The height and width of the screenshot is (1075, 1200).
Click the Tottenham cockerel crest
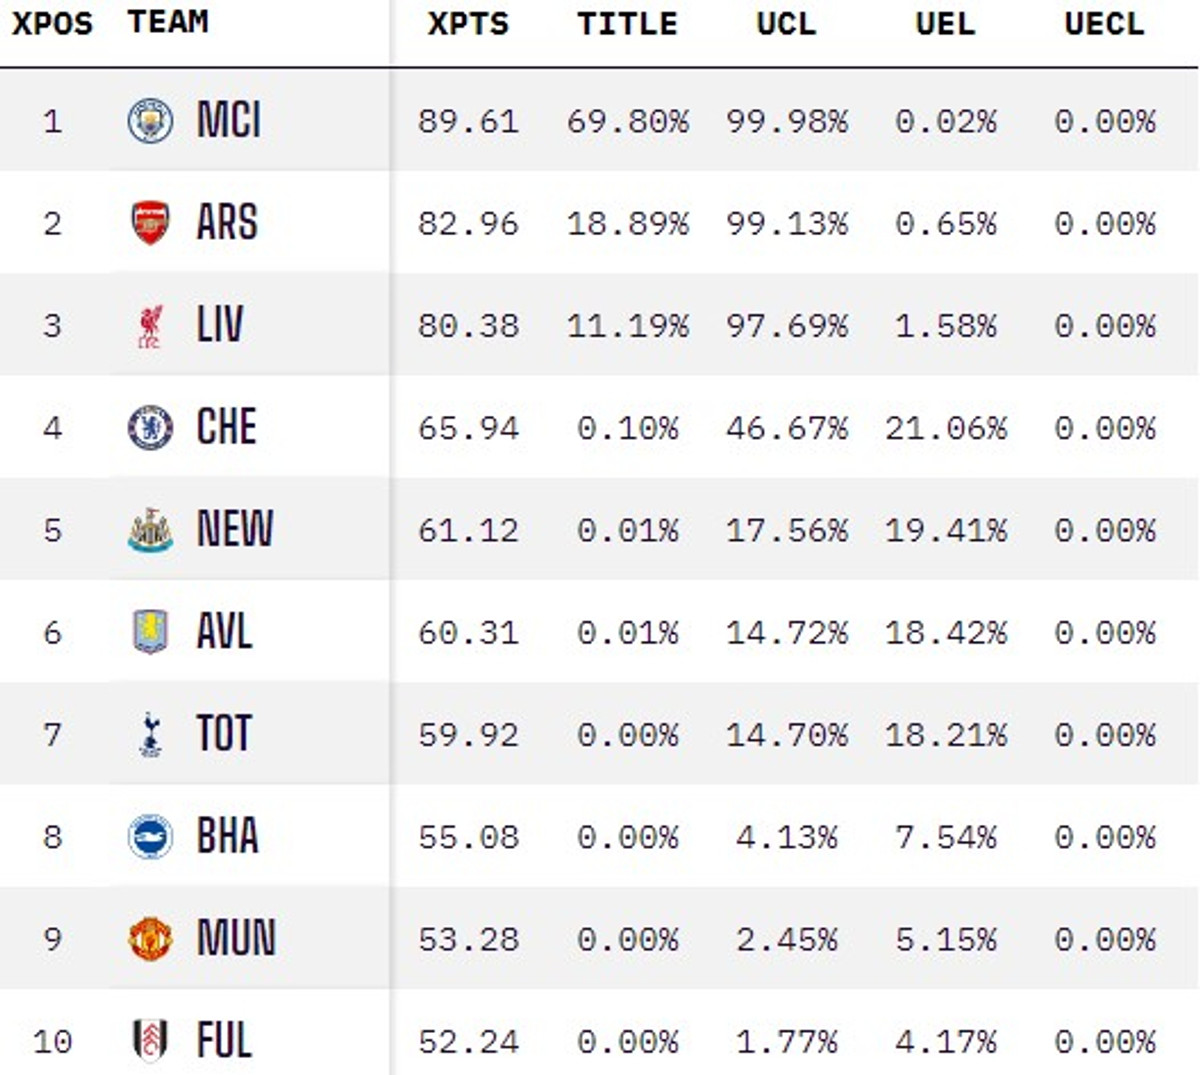(150, 735)
